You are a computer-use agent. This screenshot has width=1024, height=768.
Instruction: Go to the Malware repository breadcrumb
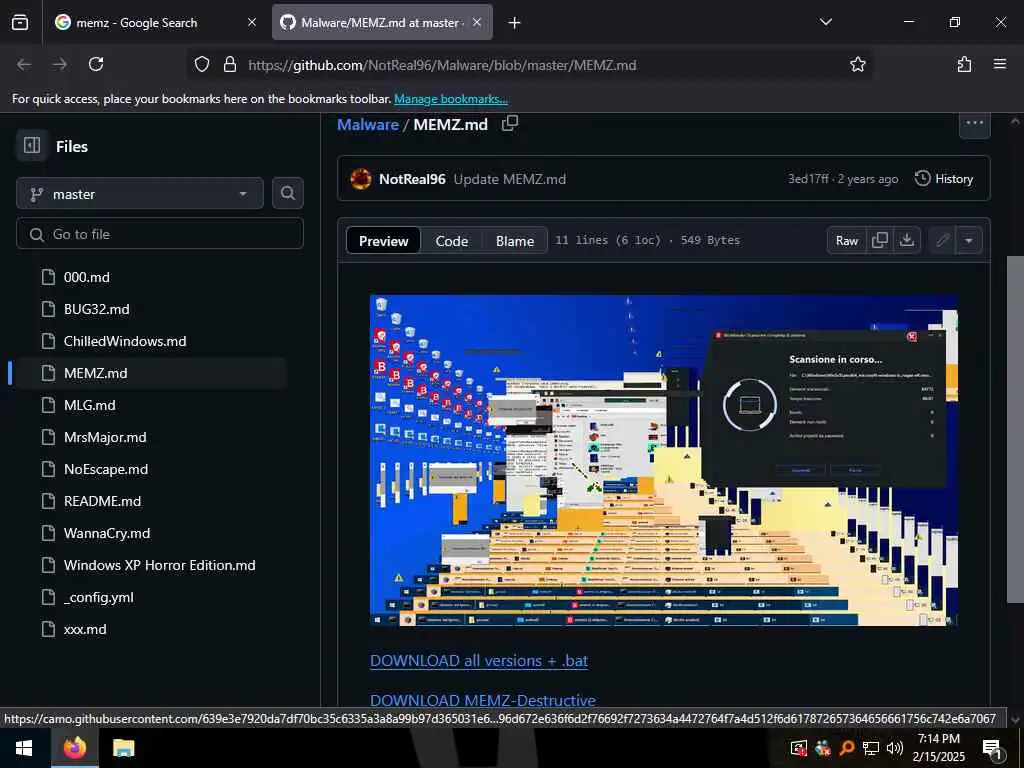pyautogui.click(x=368, y=124)
